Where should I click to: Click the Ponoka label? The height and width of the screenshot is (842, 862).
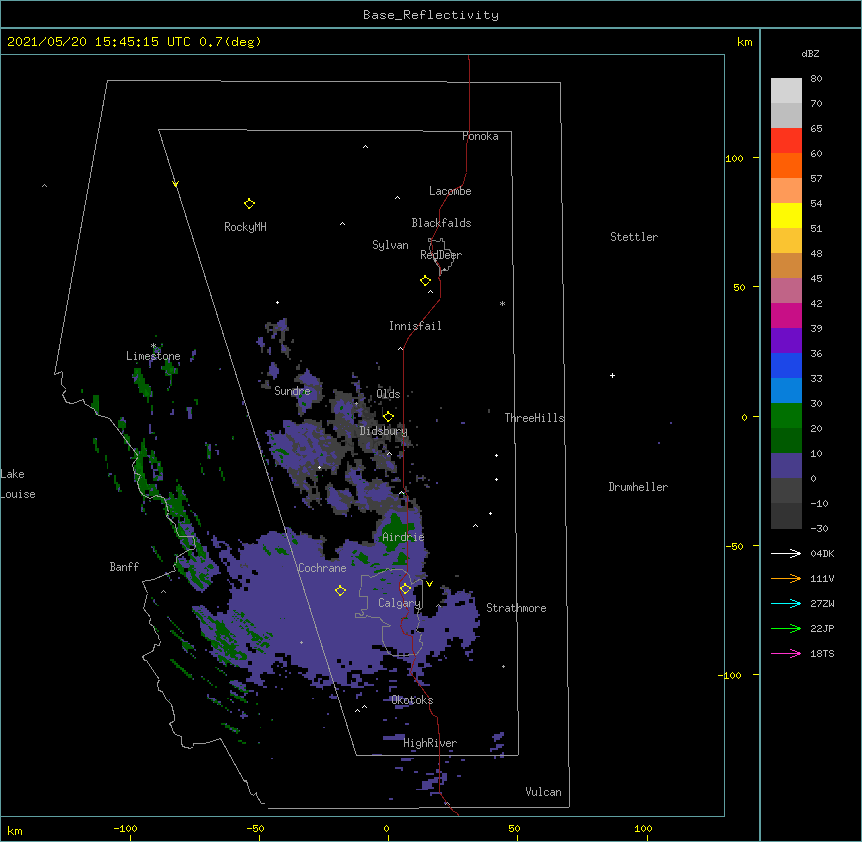pos(480,136)
